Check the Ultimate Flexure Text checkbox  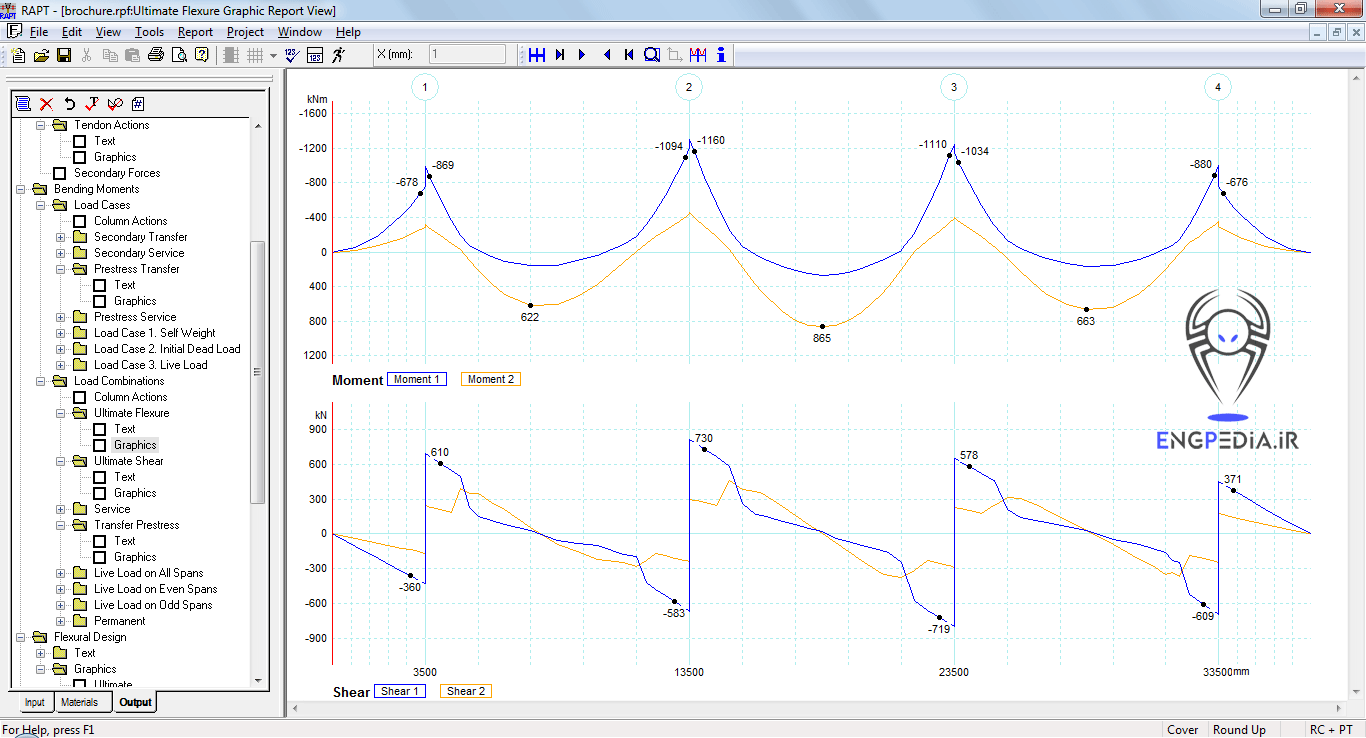coord(100,429)
